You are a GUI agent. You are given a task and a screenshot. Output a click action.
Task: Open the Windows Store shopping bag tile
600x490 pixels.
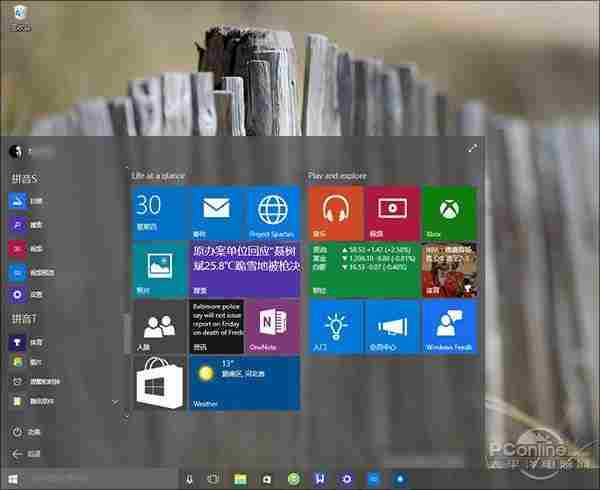[x=160, y=382]
